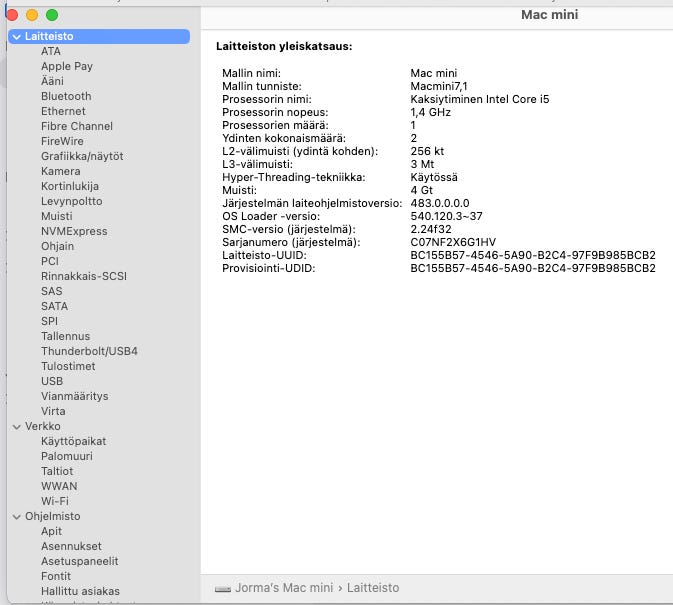Collapse the Verkko section chevron
This screenshot has height=605, width=673.
click(17, 427)
